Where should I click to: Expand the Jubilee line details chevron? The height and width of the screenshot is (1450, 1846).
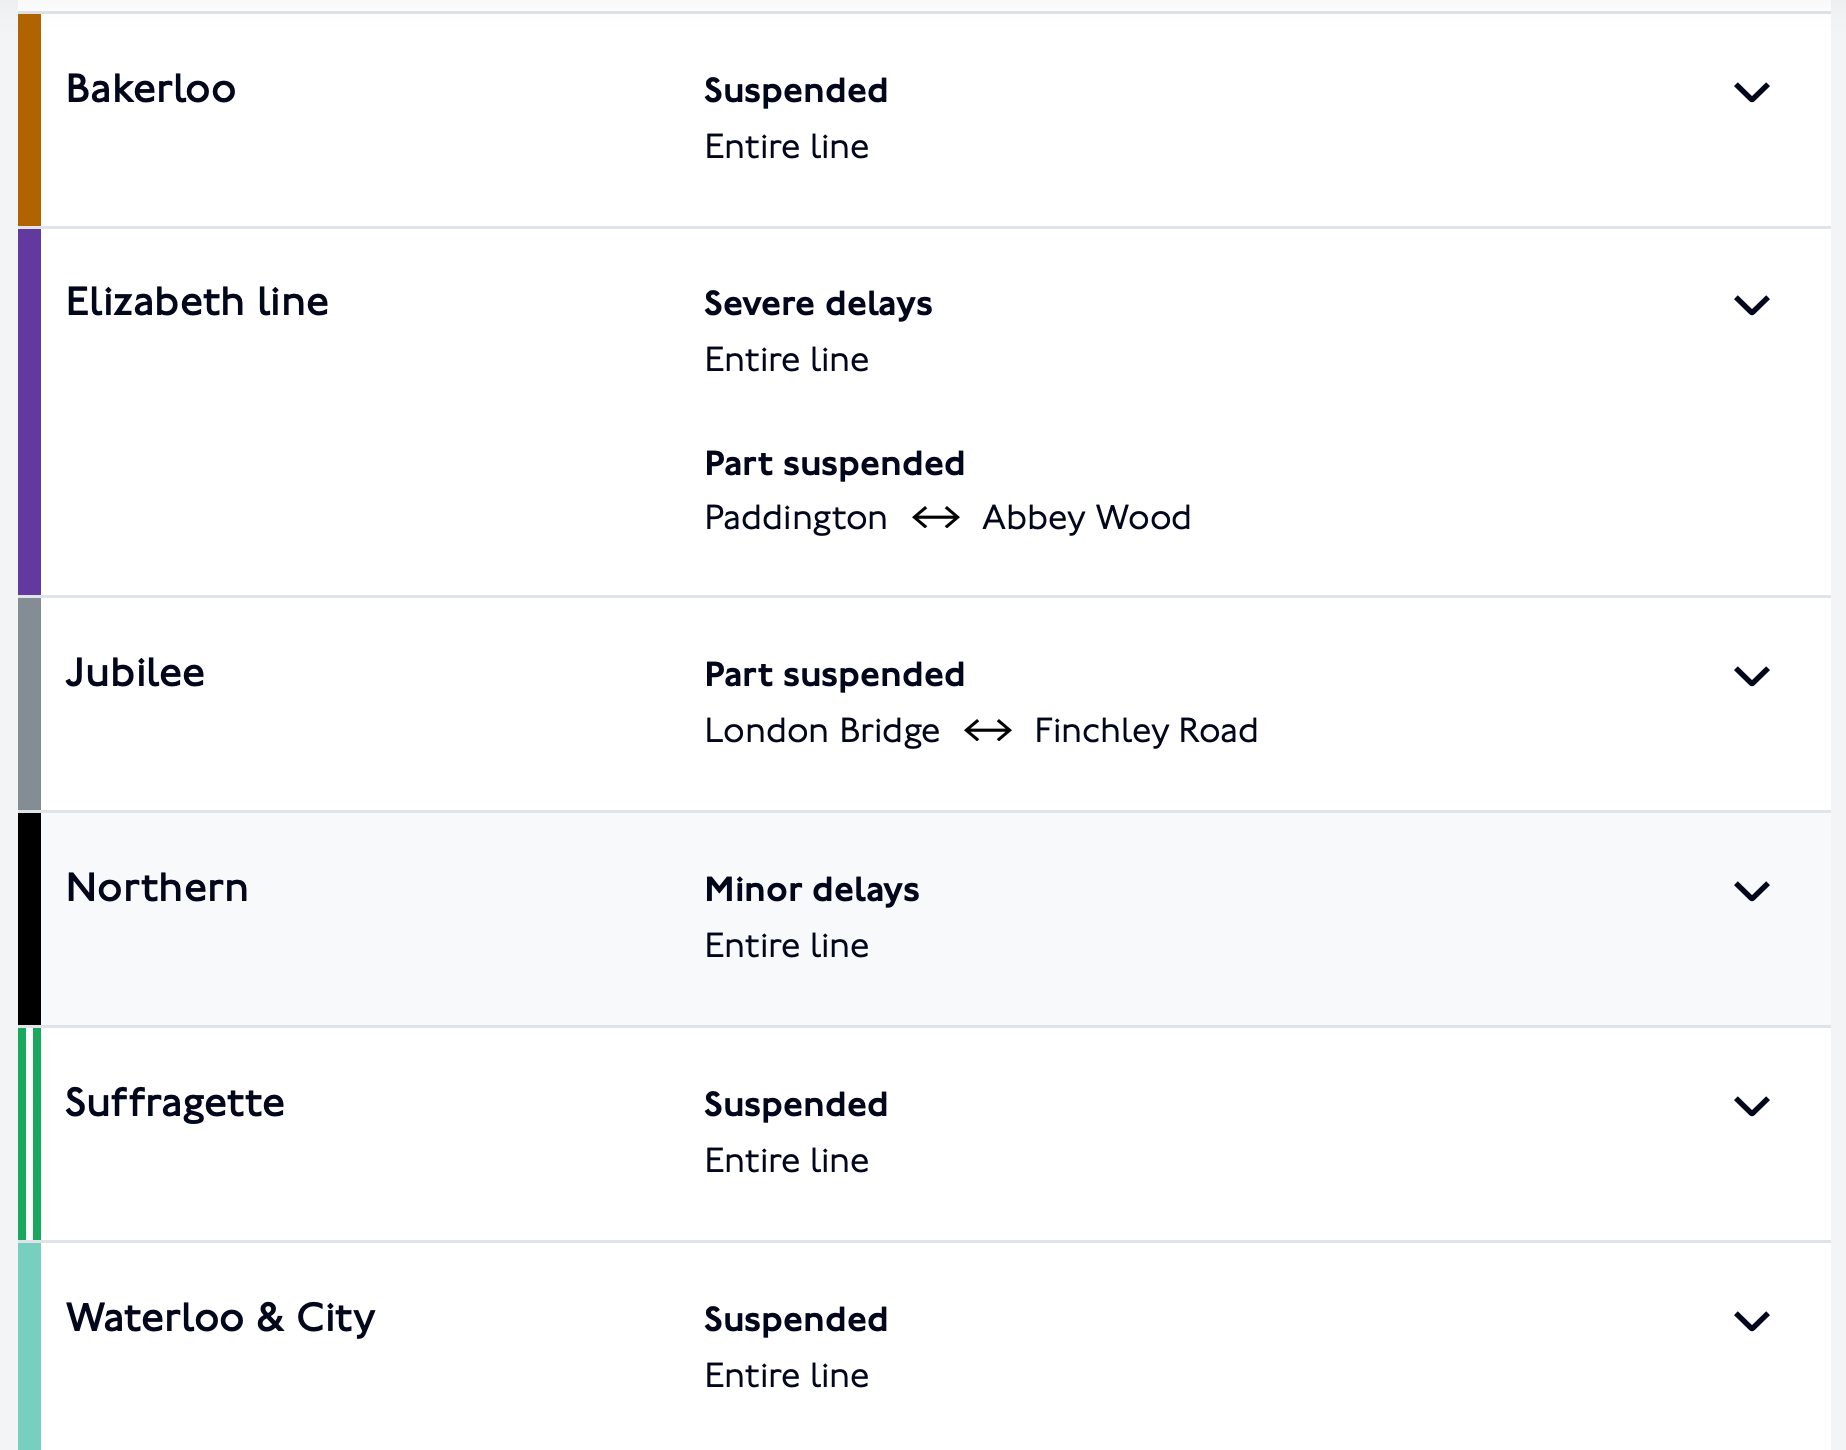tap(1751, 676)
